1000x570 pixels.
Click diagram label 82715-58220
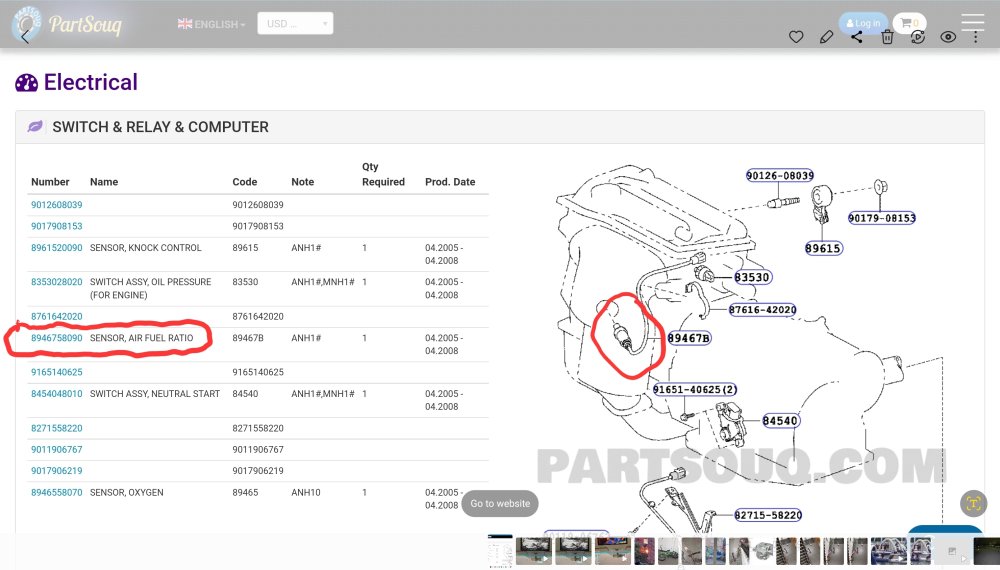coord(768,515)
